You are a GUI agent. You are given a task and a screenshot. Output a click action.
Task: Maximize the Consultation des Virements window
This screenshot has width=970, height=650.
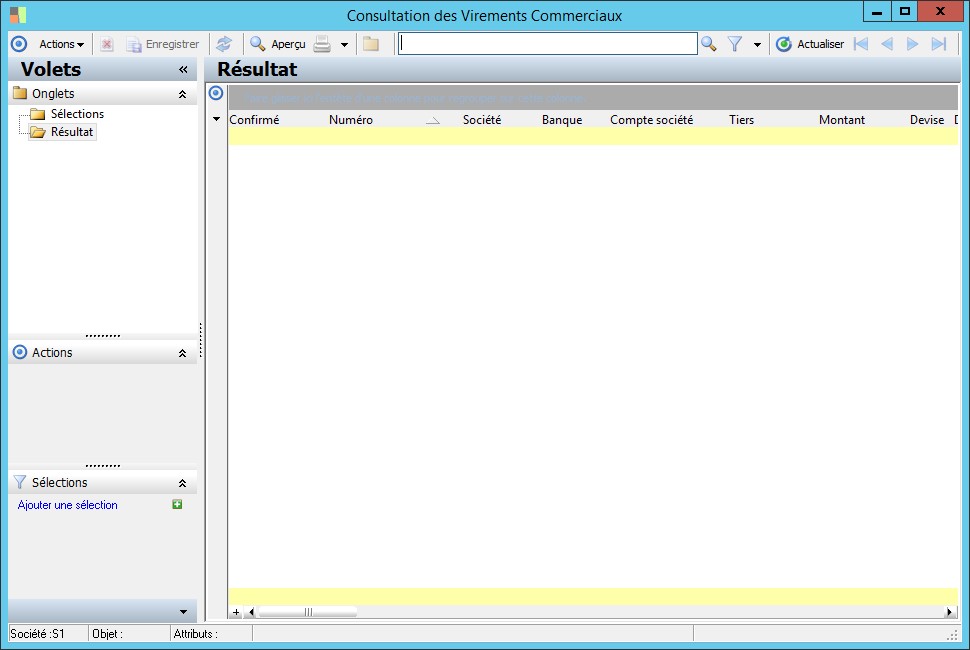tap(904, 11)
